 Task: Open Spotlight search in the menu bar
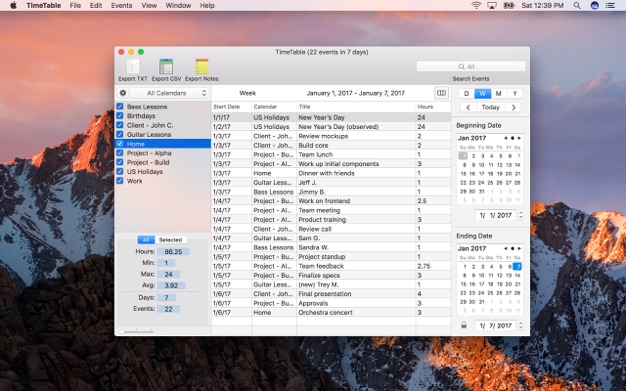577,6
